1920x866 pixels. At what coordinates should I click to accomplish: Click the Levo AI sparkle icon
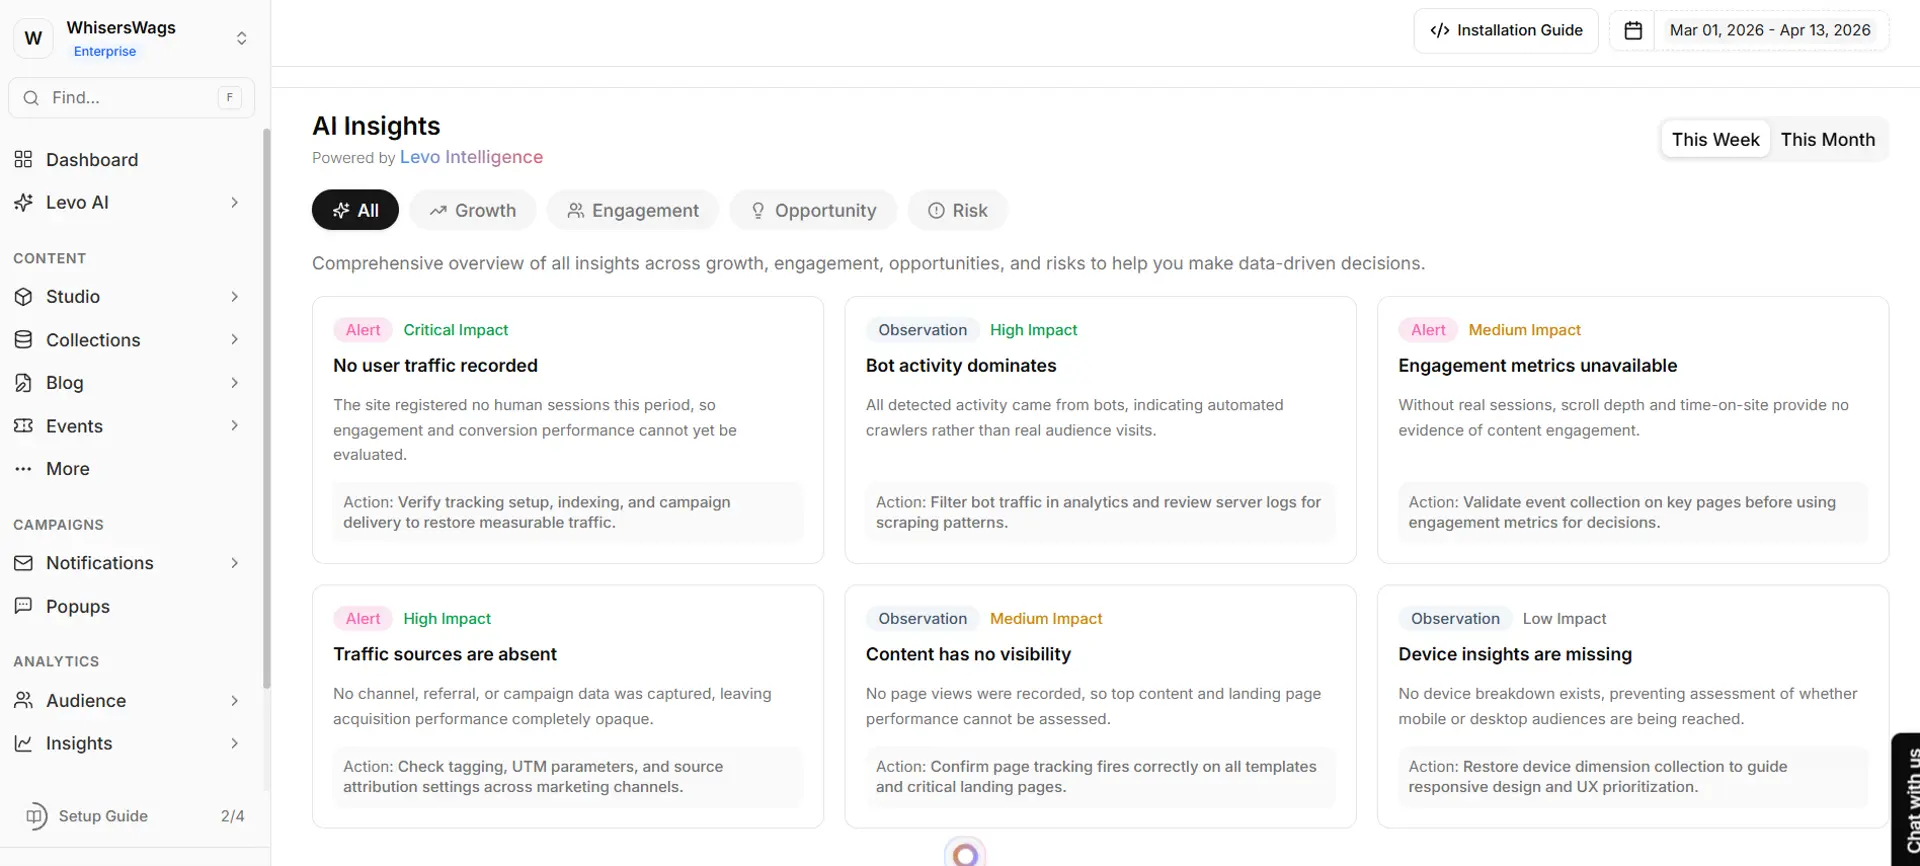[23, 203]
